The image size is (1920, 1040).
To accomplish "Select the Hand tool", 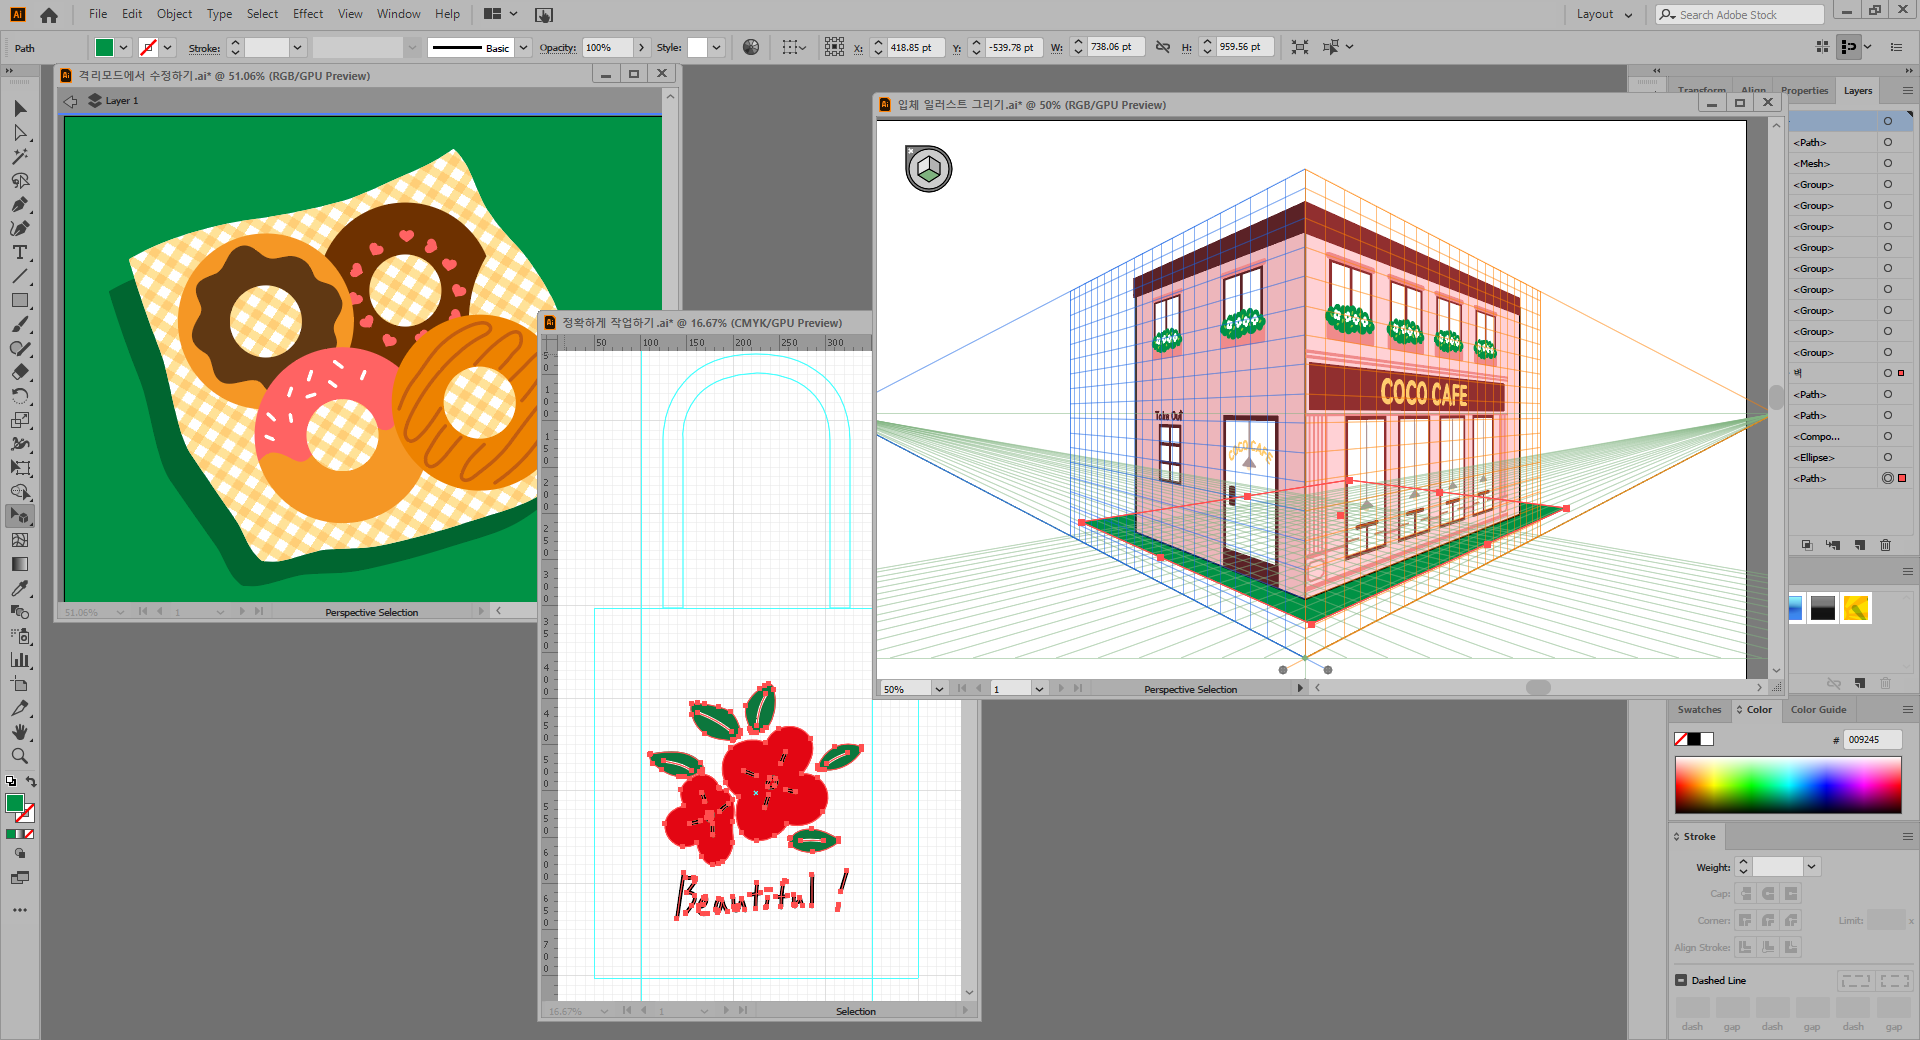I will (x=20, y=732).
